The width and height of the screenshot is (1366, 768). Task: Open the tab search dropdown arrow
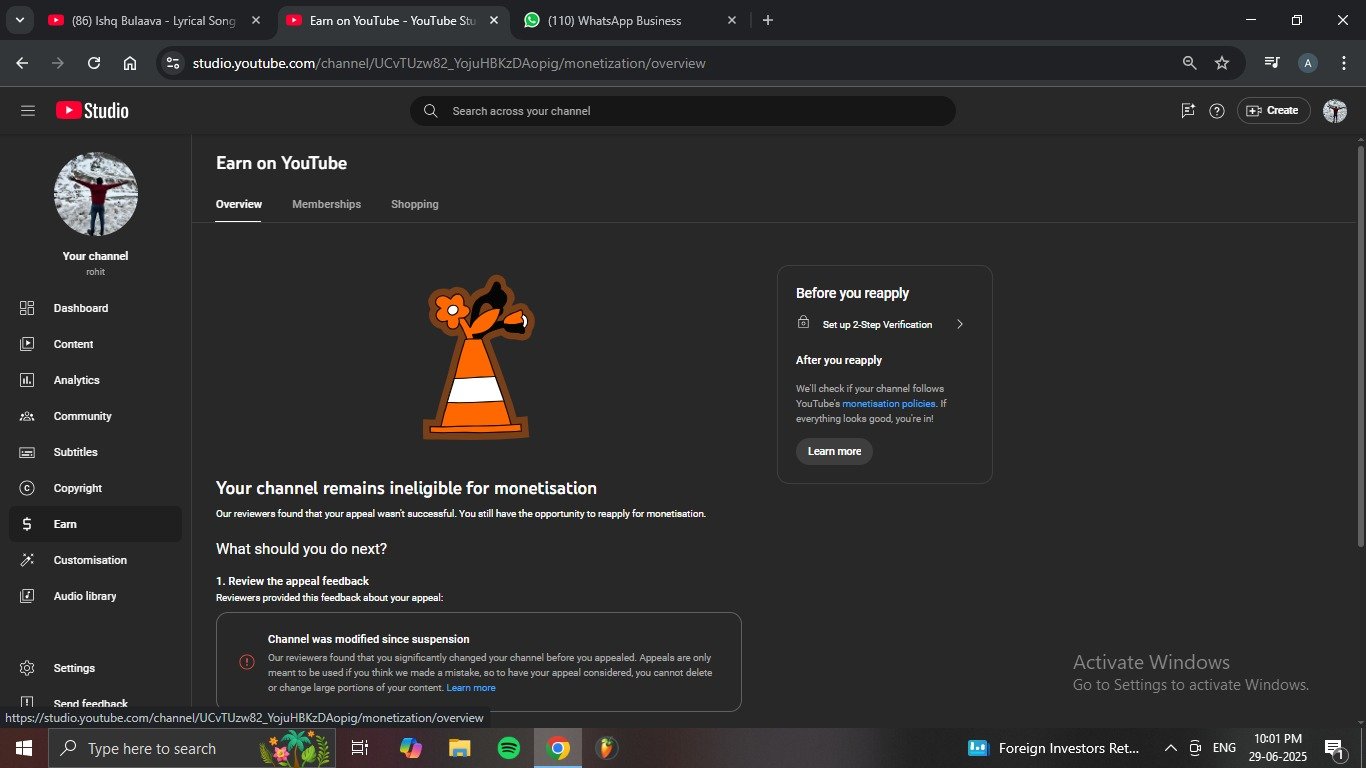click(19, 20)
